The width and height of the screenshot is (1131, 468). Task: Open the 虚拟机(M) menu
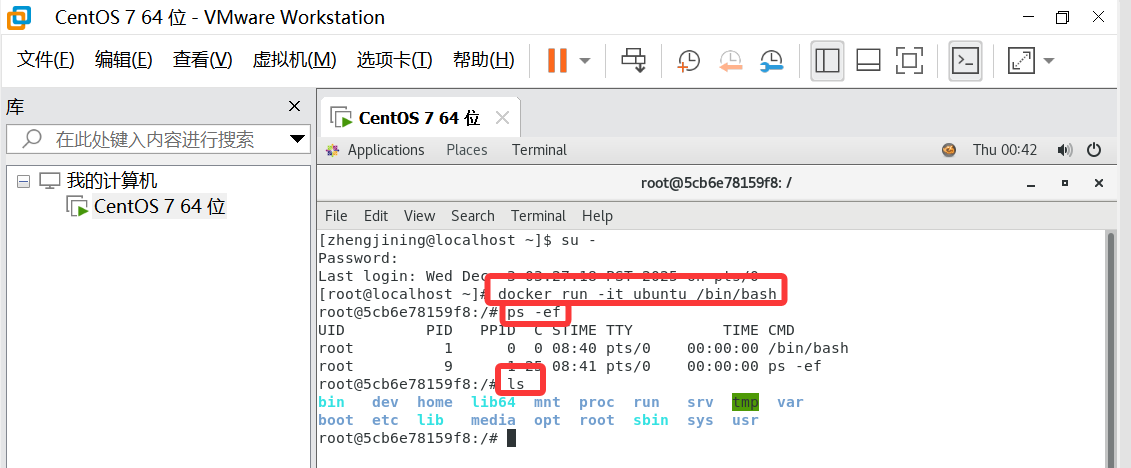pos(294,60)
